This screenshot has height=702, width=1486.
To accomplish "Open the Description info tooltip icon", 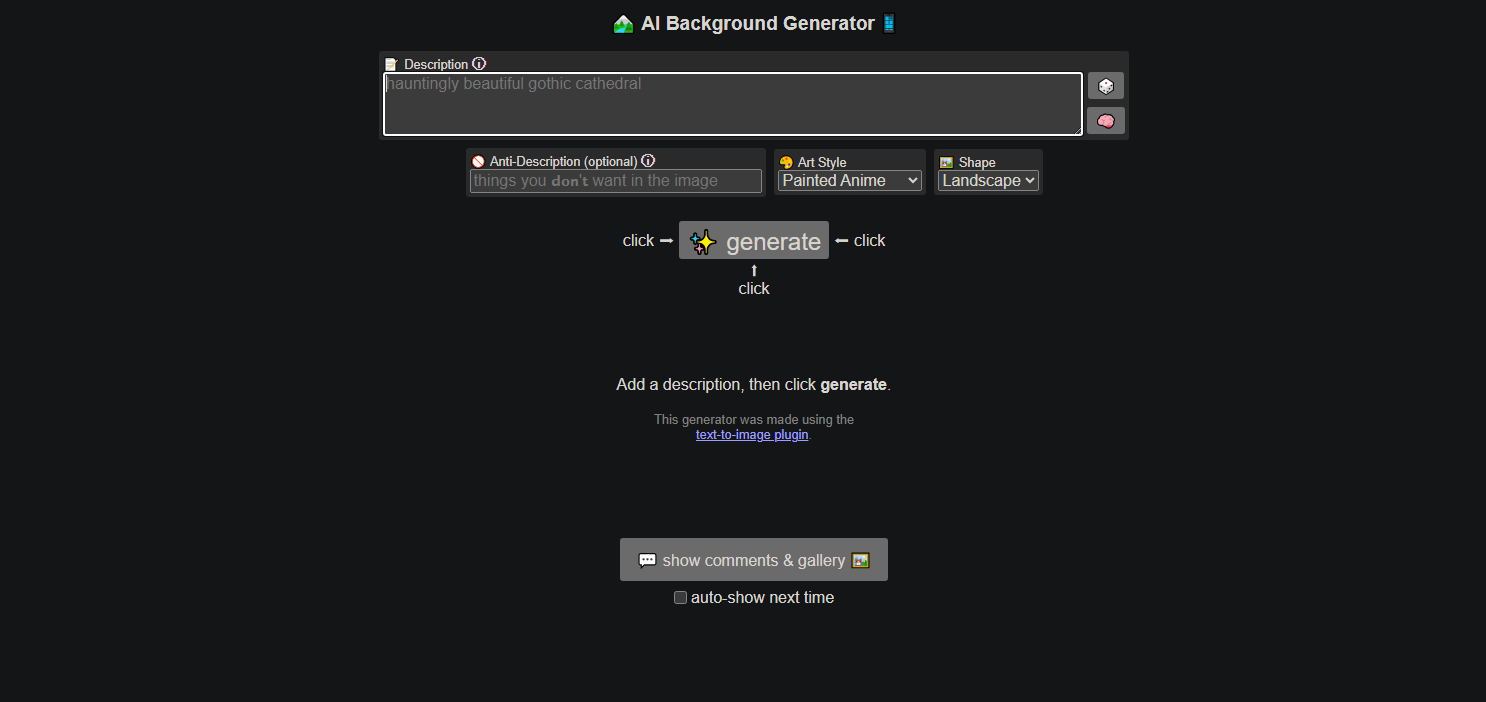I will point(479,63).
